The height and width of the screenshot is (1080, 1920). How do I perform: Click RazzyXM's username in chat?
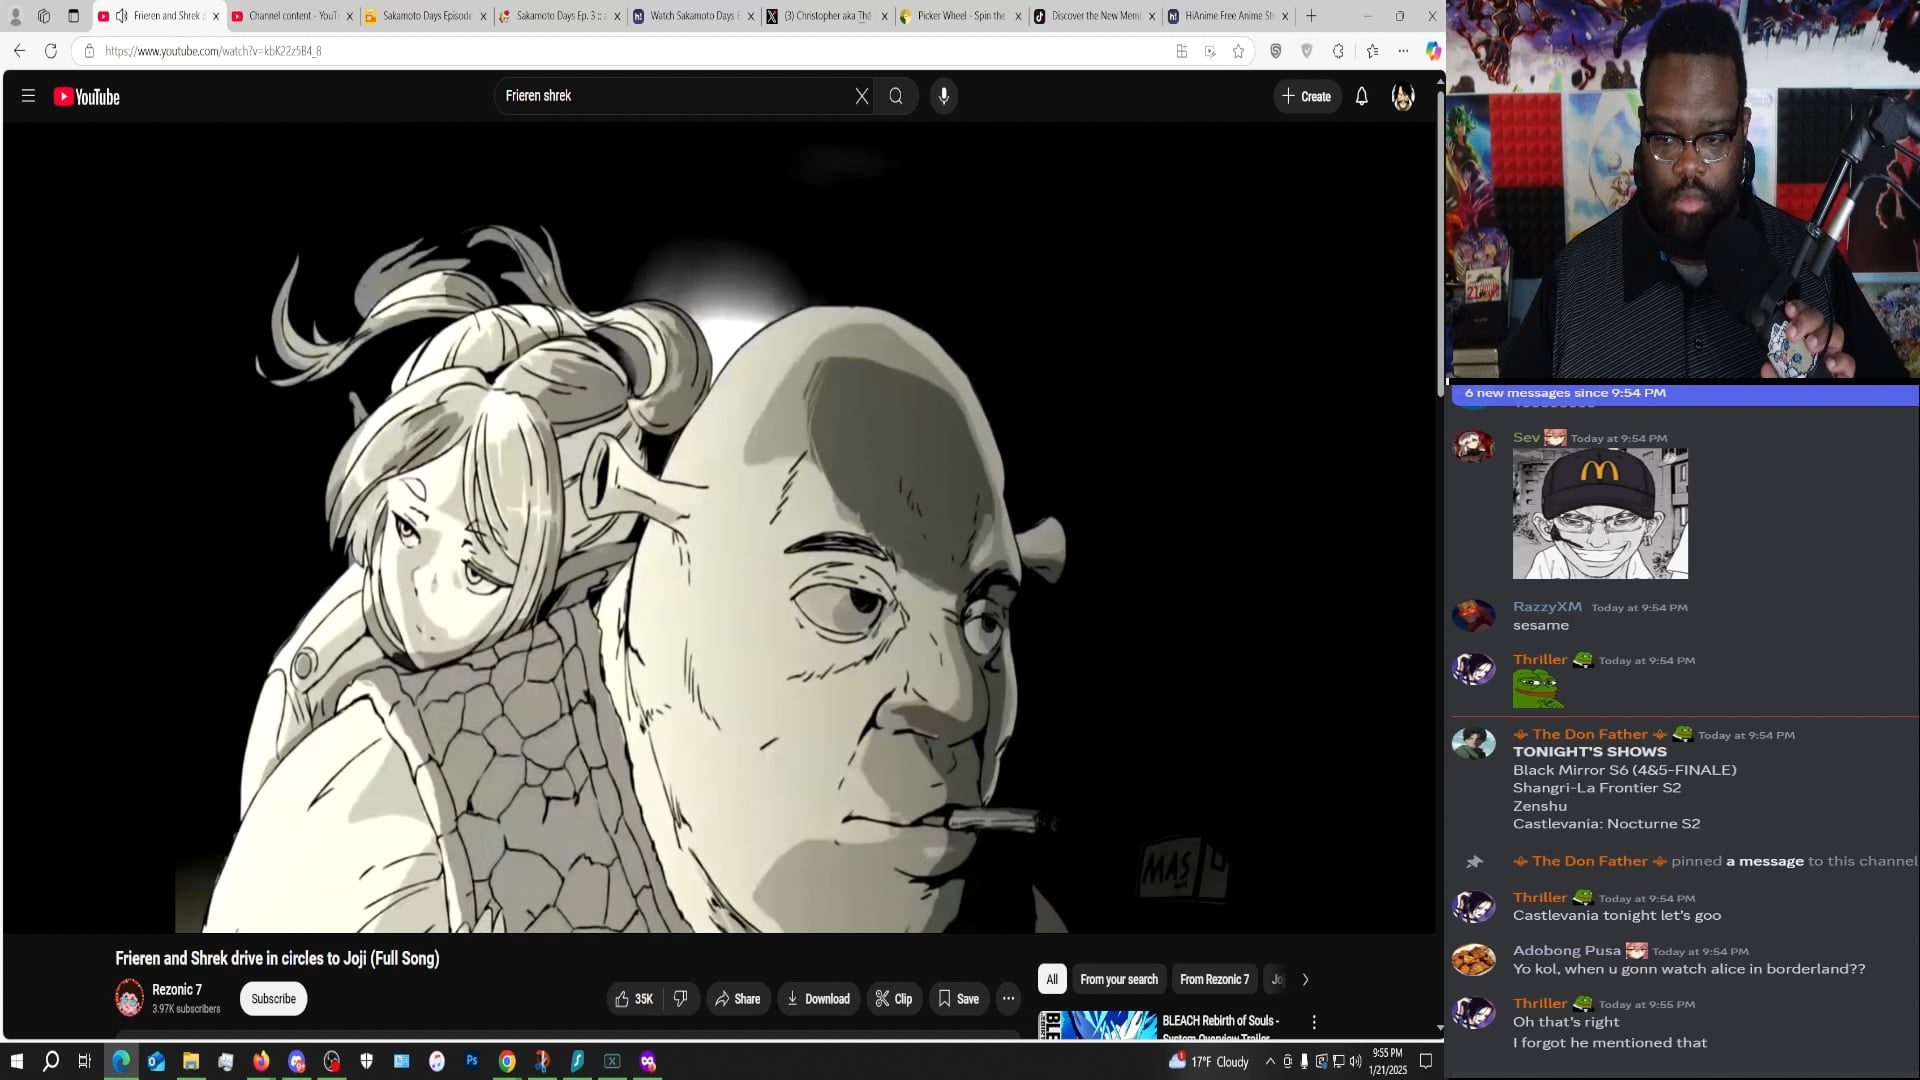(x=1547, y=607)
